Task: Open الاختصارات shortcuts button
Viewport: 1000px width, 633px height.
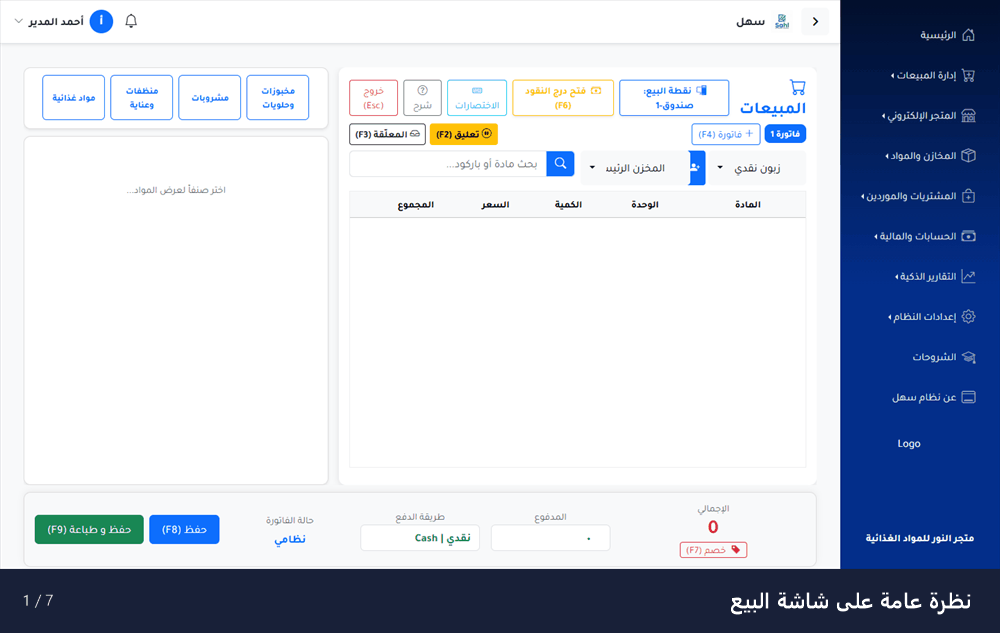Action: (477, 98)
